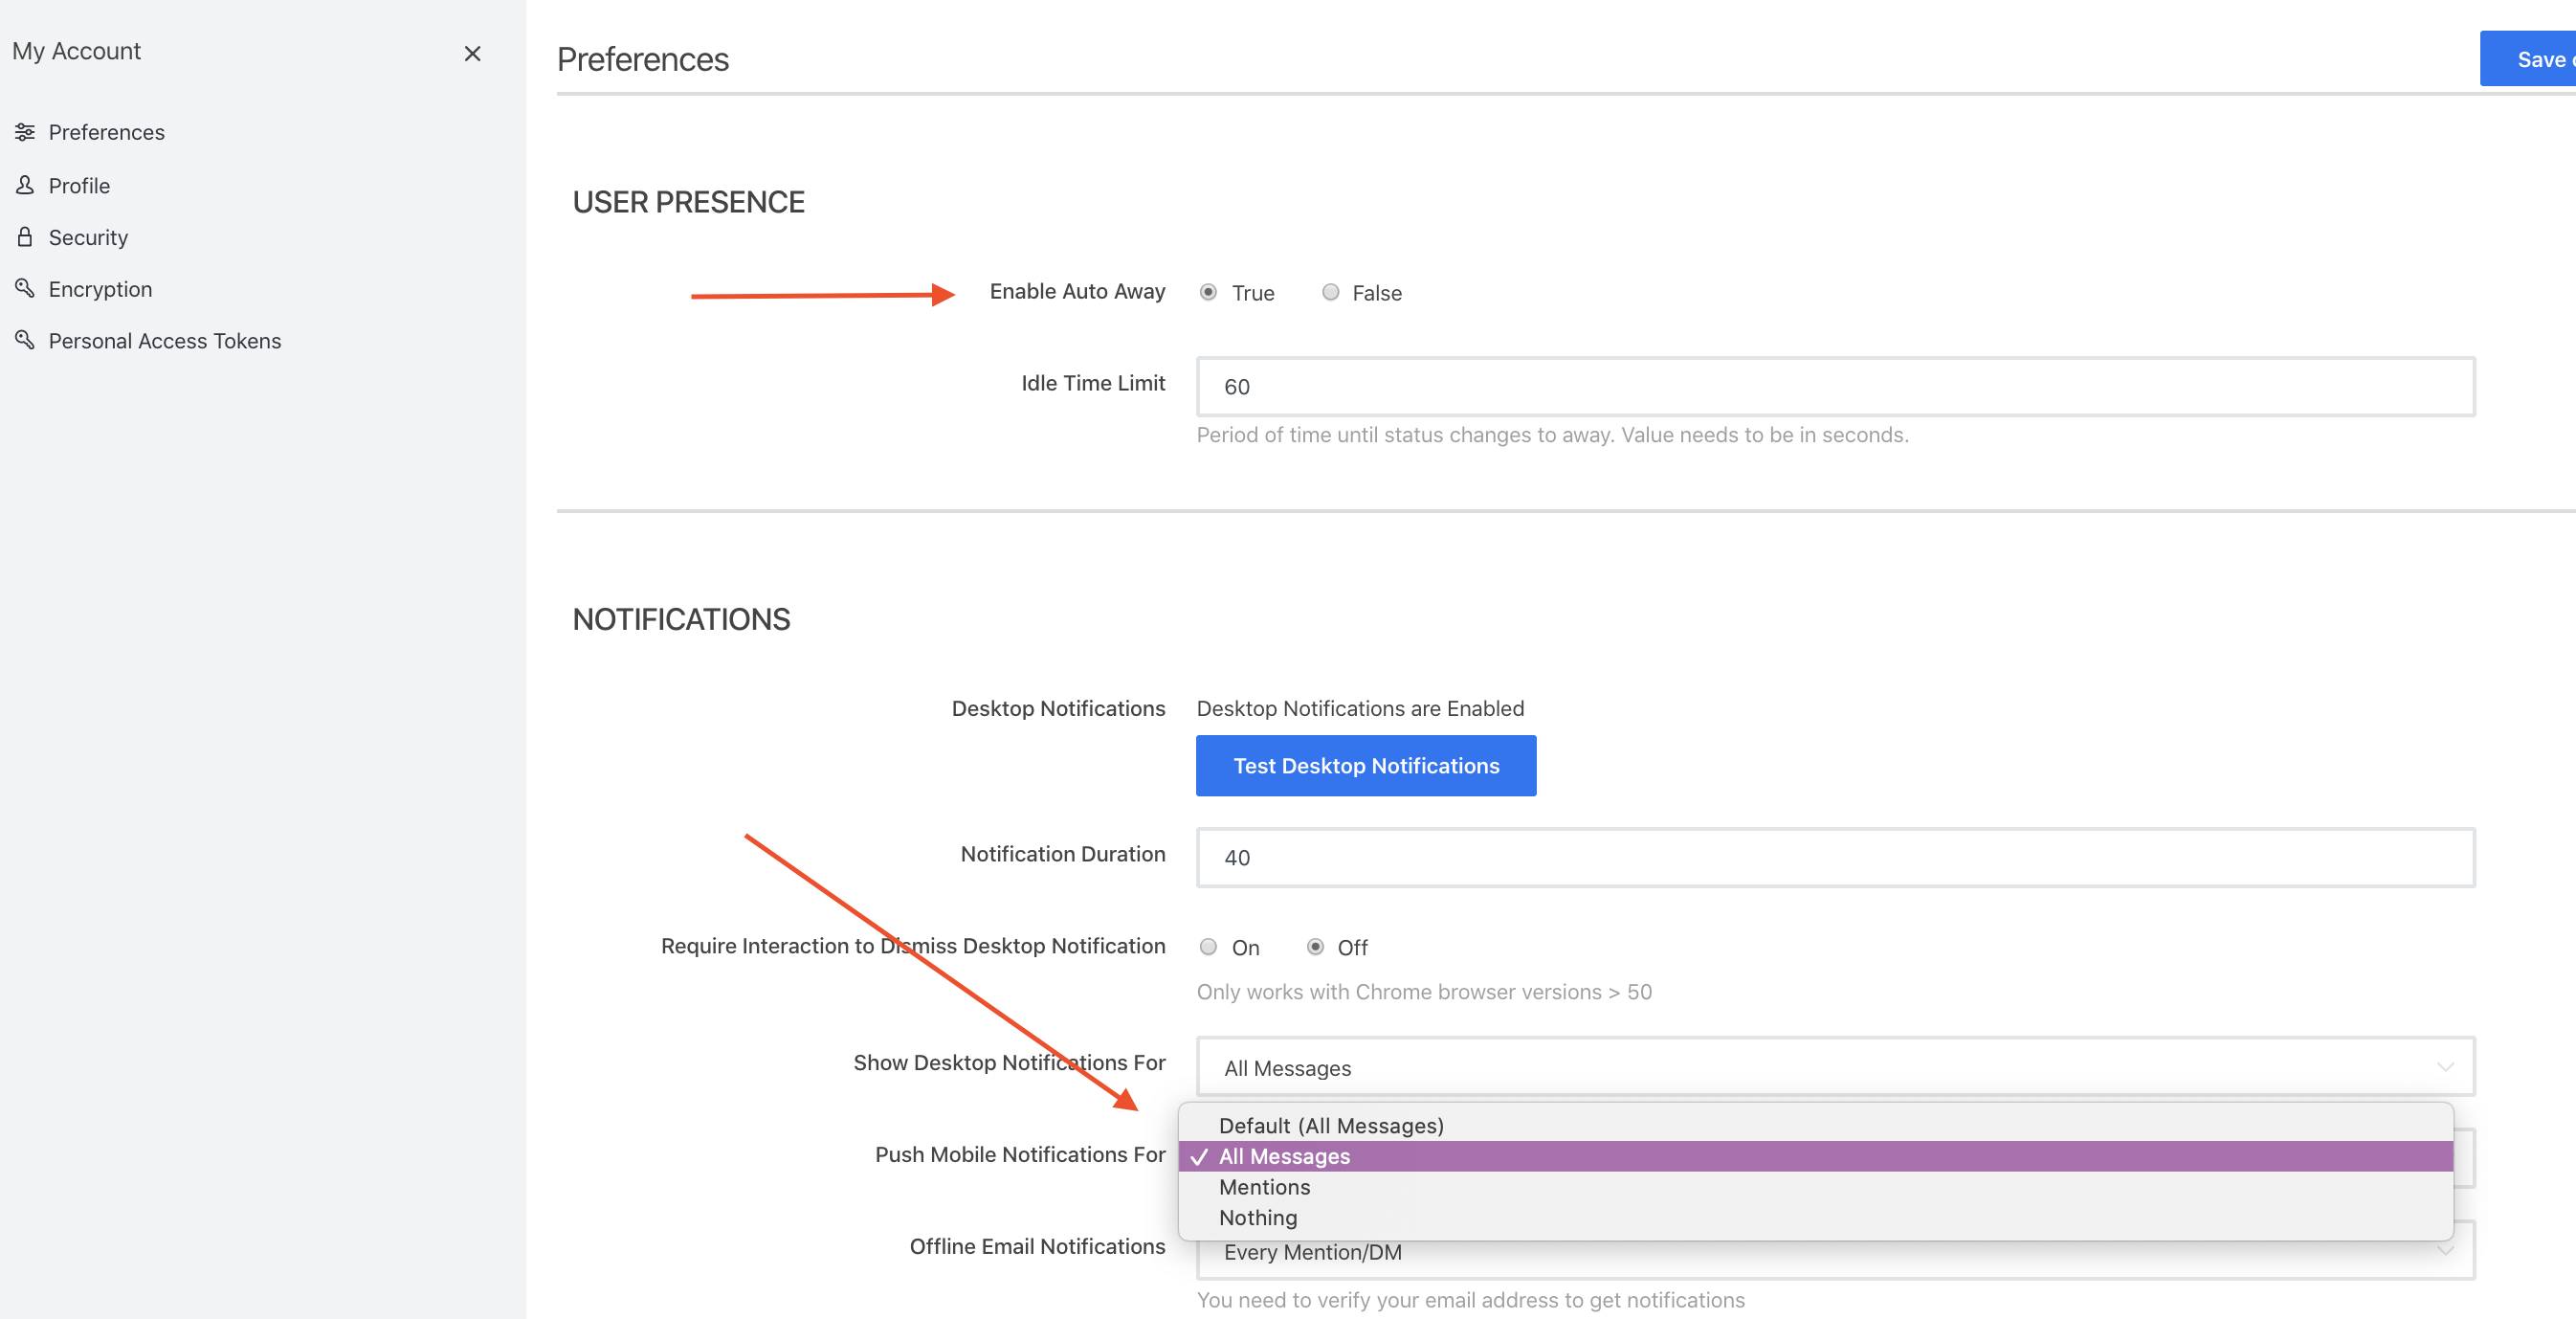Screen dimensions: 2576x1319
Task: Click the Encryption key icon
Action: [25, 288]
